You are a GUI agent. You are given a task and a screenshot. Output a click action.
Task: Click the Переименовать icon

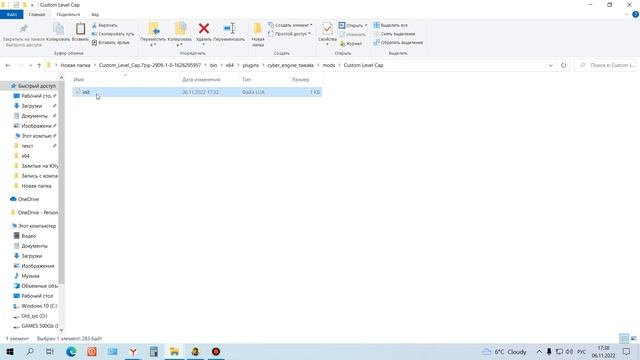229,28
